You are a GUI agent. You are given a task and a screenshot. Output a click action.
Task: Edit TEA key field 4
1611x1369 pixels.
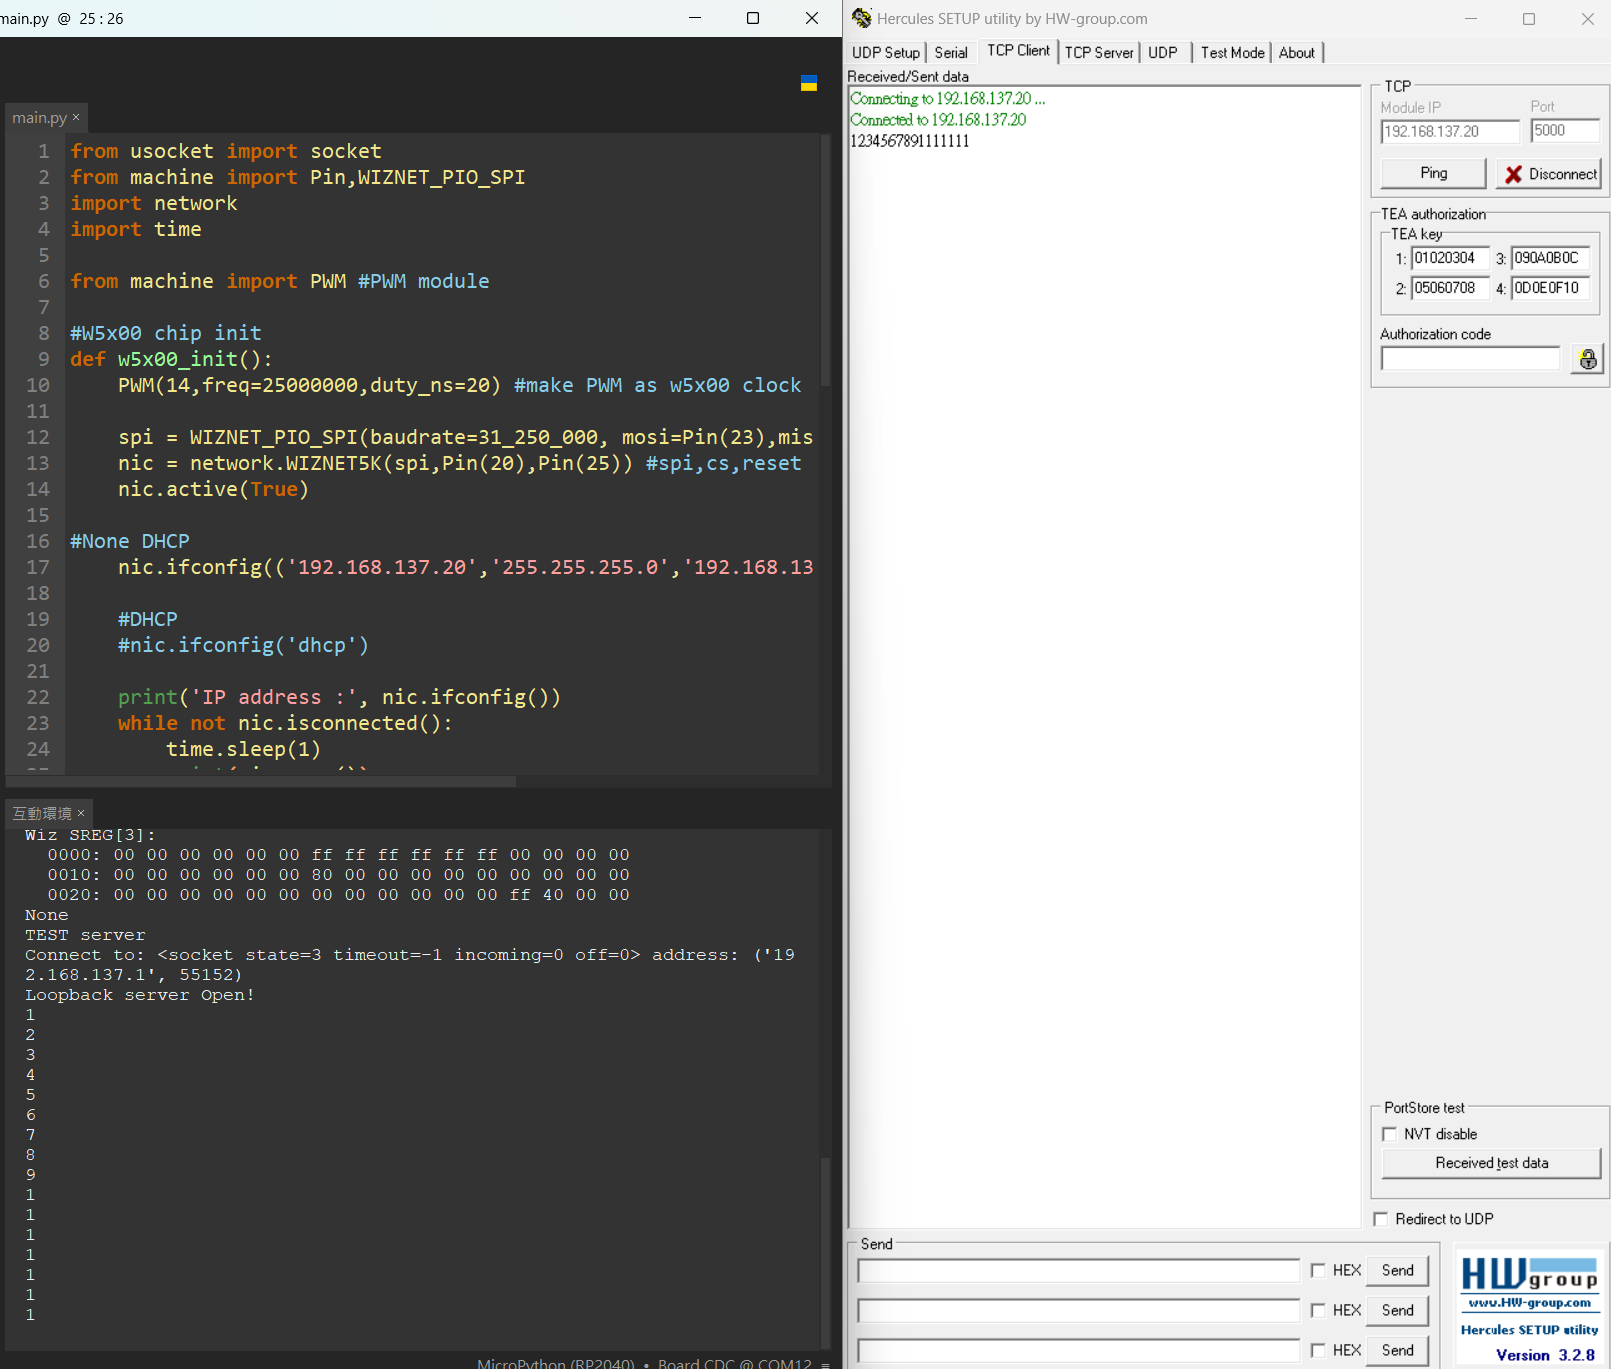coord(1550,288)
